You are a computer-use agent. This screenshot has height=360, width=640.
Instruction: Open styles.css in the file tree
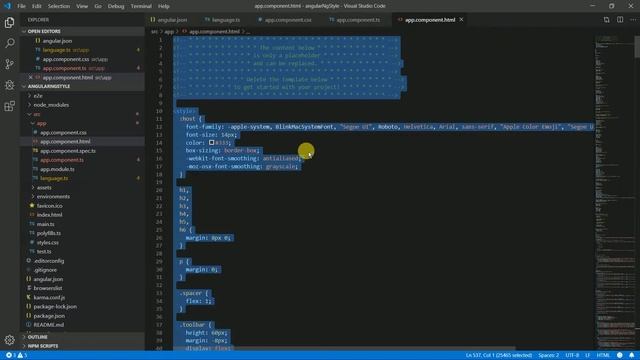(47, 242)
